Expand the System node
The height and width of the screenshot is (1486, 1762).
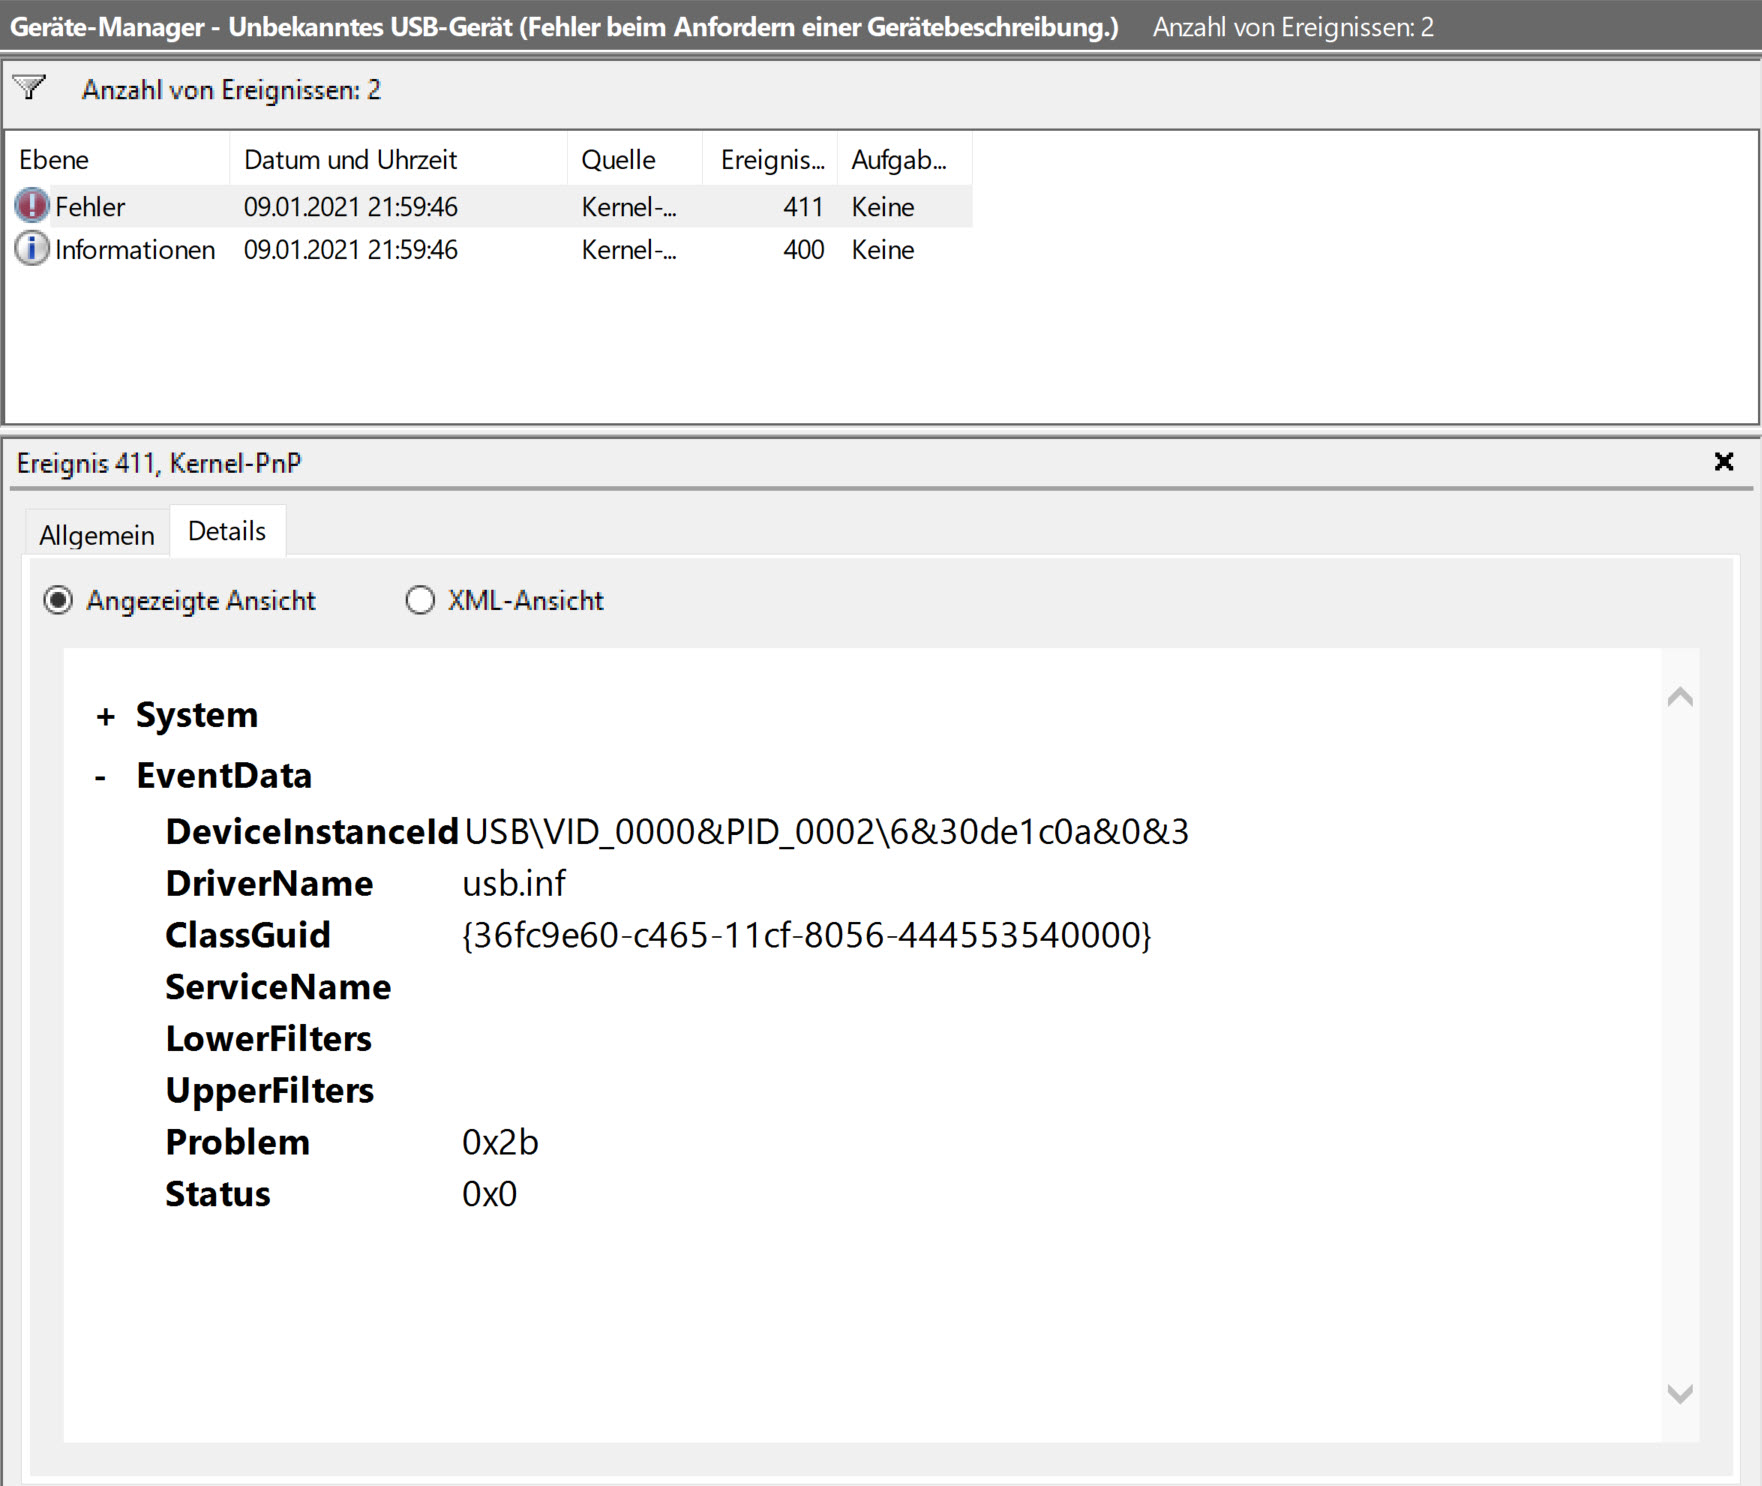pos(105,716)
